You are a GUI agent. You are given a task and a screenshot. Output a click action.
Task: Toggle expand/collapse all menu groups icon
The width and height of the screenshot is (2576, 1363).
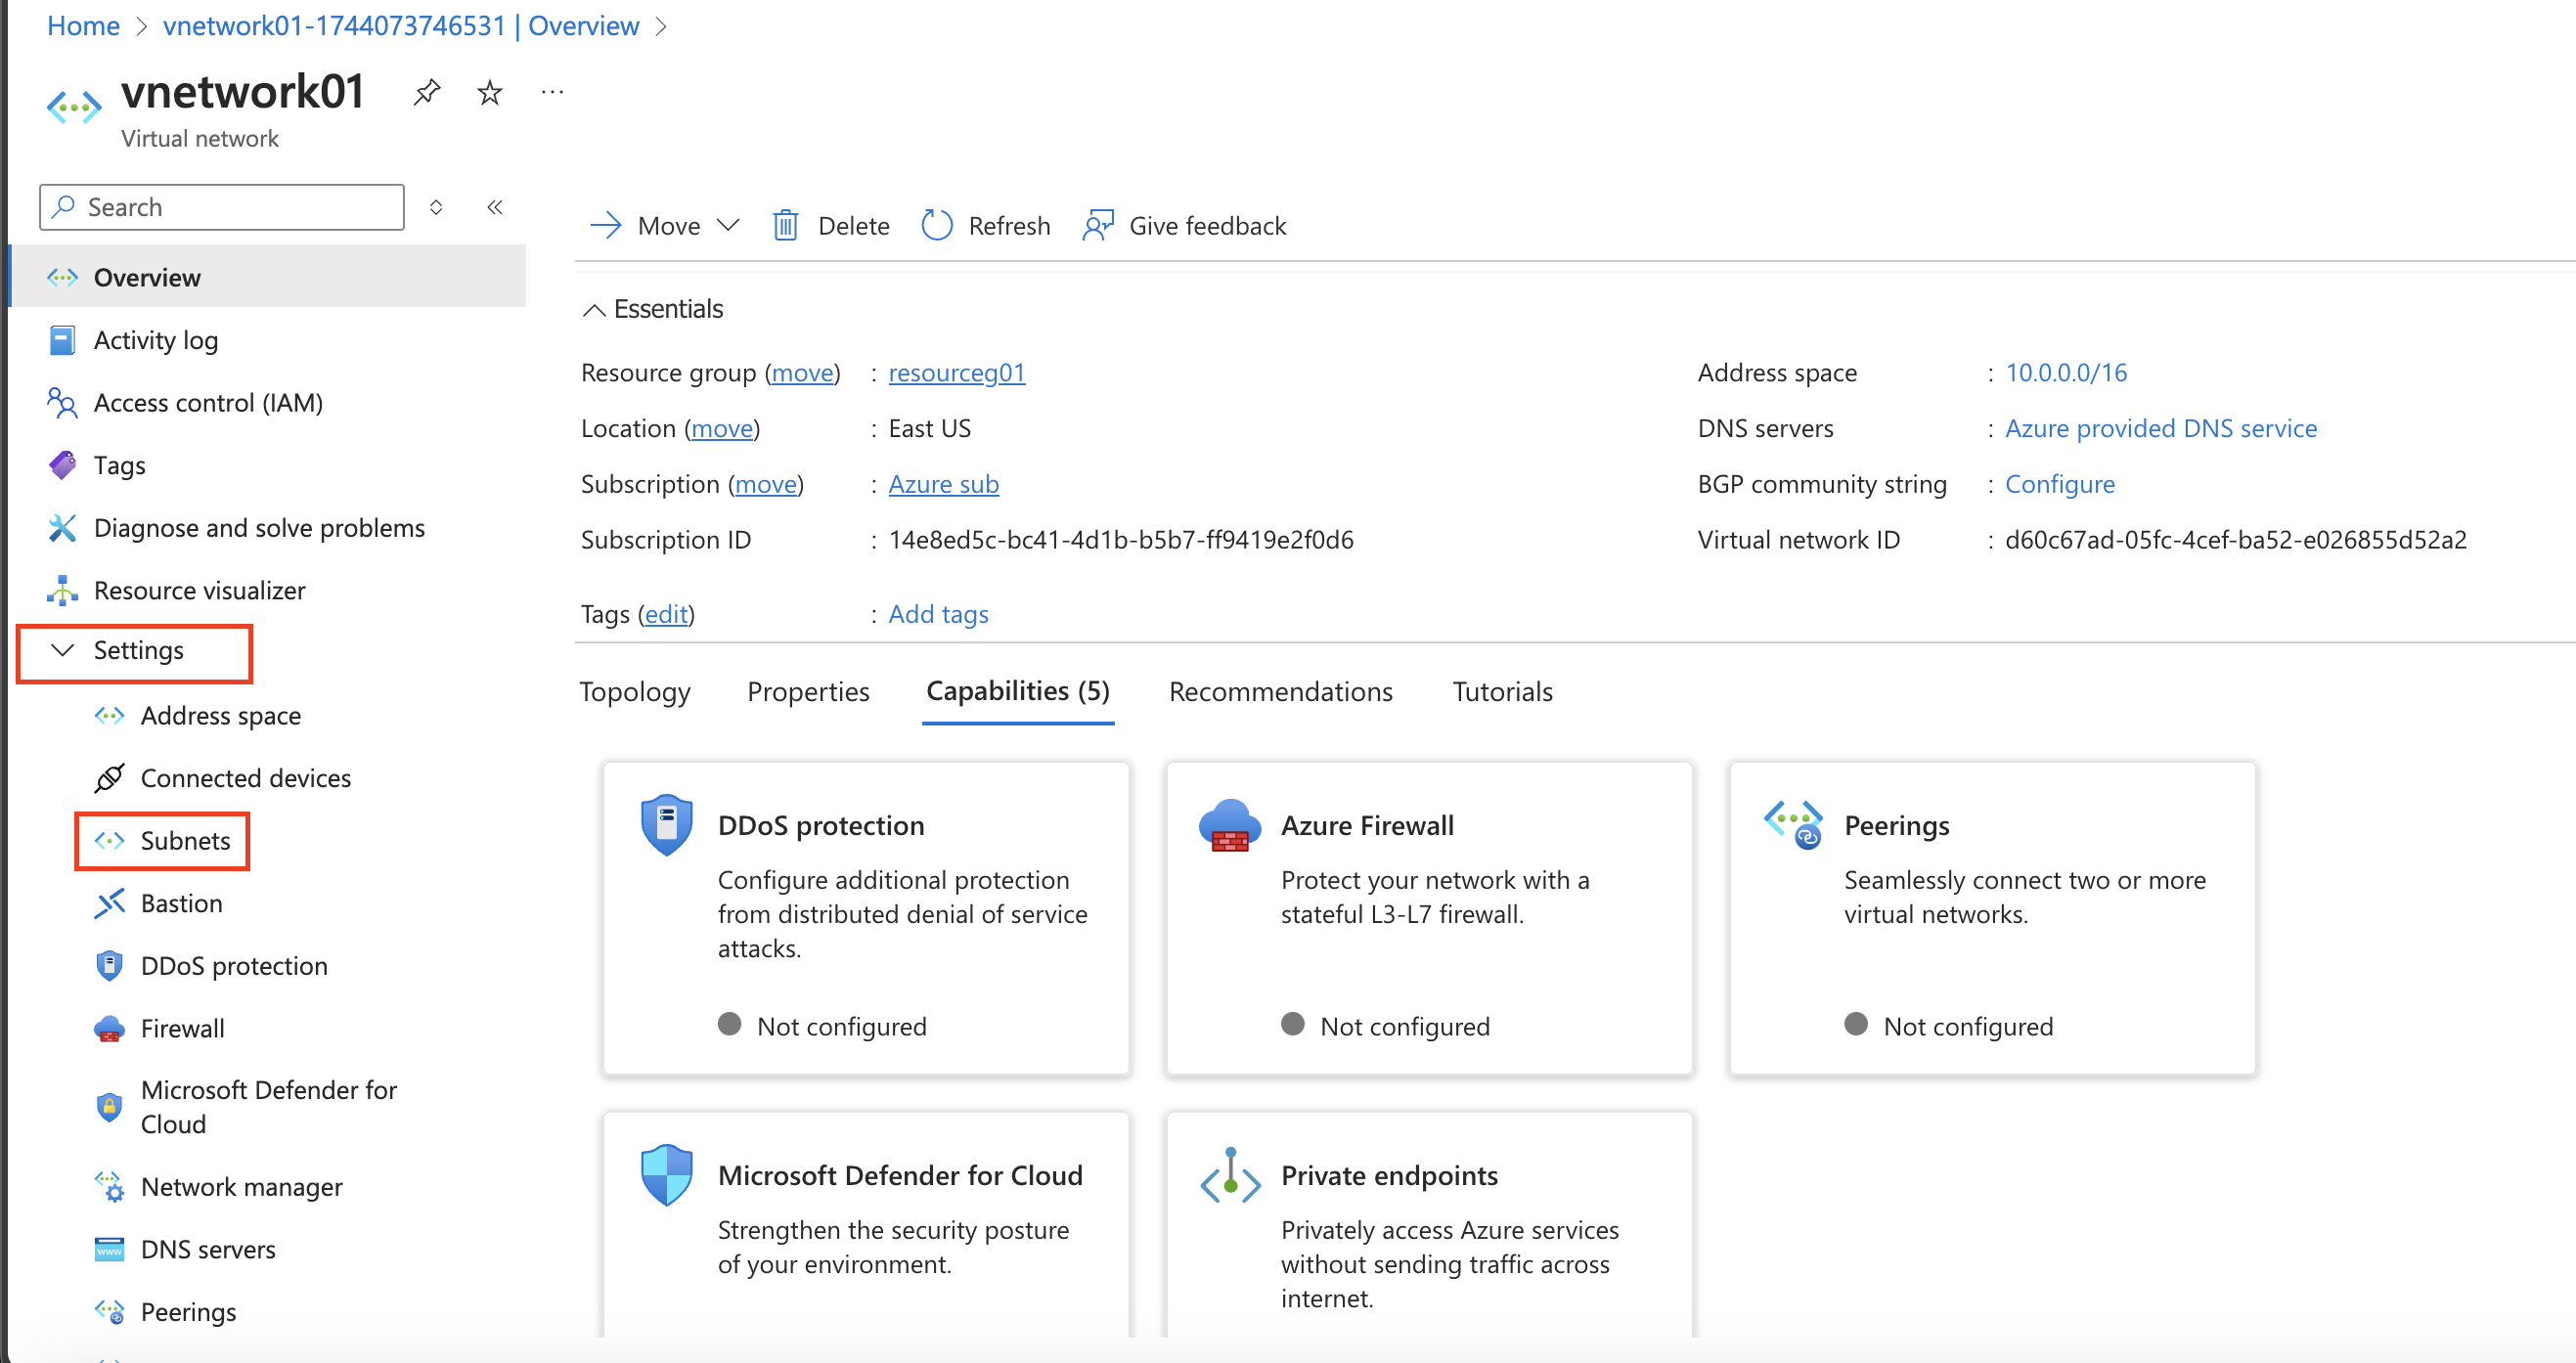[x=436, y=207]
